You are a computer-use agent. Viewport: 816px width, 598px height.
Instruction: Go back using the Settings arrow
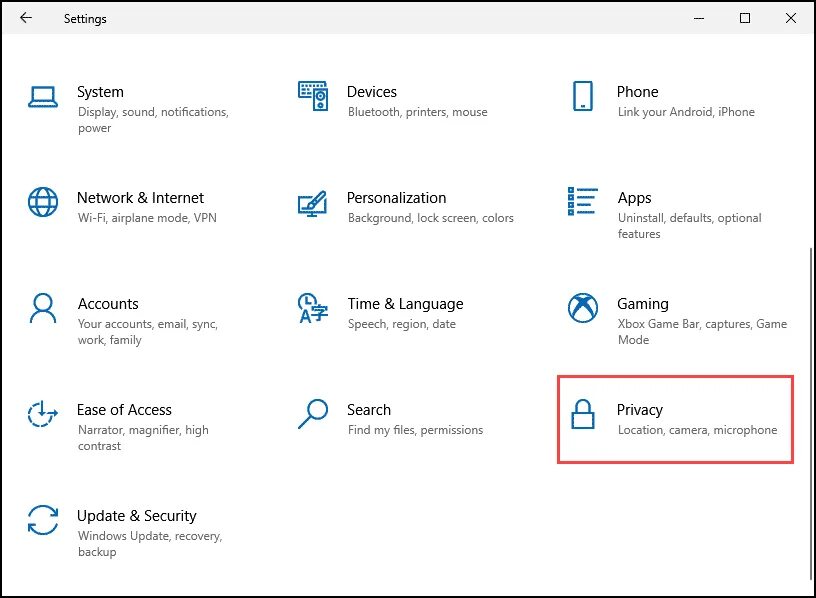(x=26, y=18)
